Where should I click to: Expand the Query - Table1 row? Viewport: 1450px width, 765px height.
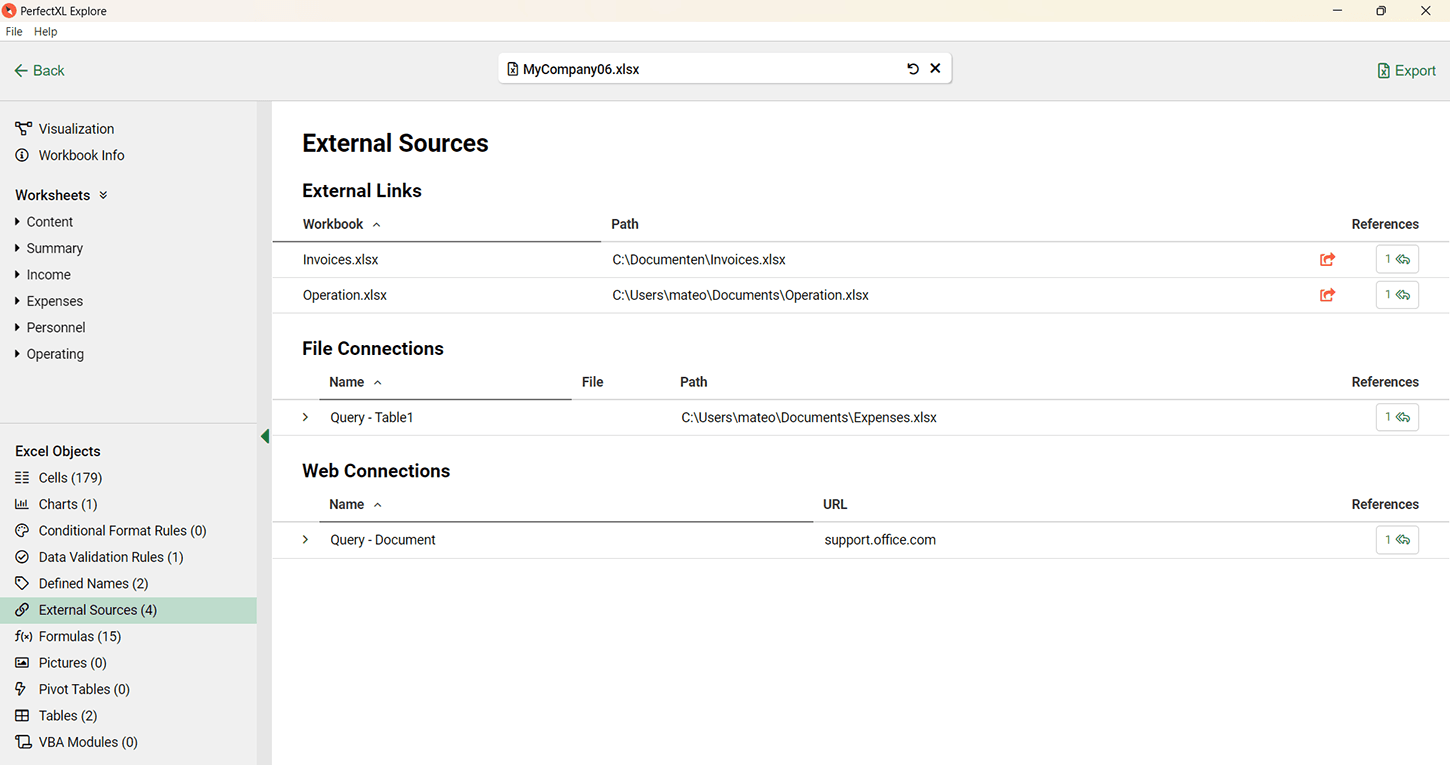(306, 417)
